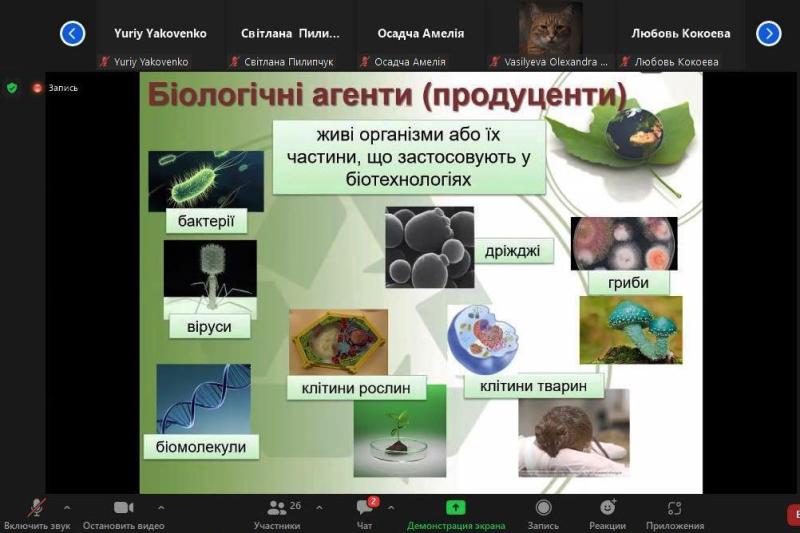Open the green encryption shield info
Viewport: 800px width, 533px height.
(x=12, y=88)
